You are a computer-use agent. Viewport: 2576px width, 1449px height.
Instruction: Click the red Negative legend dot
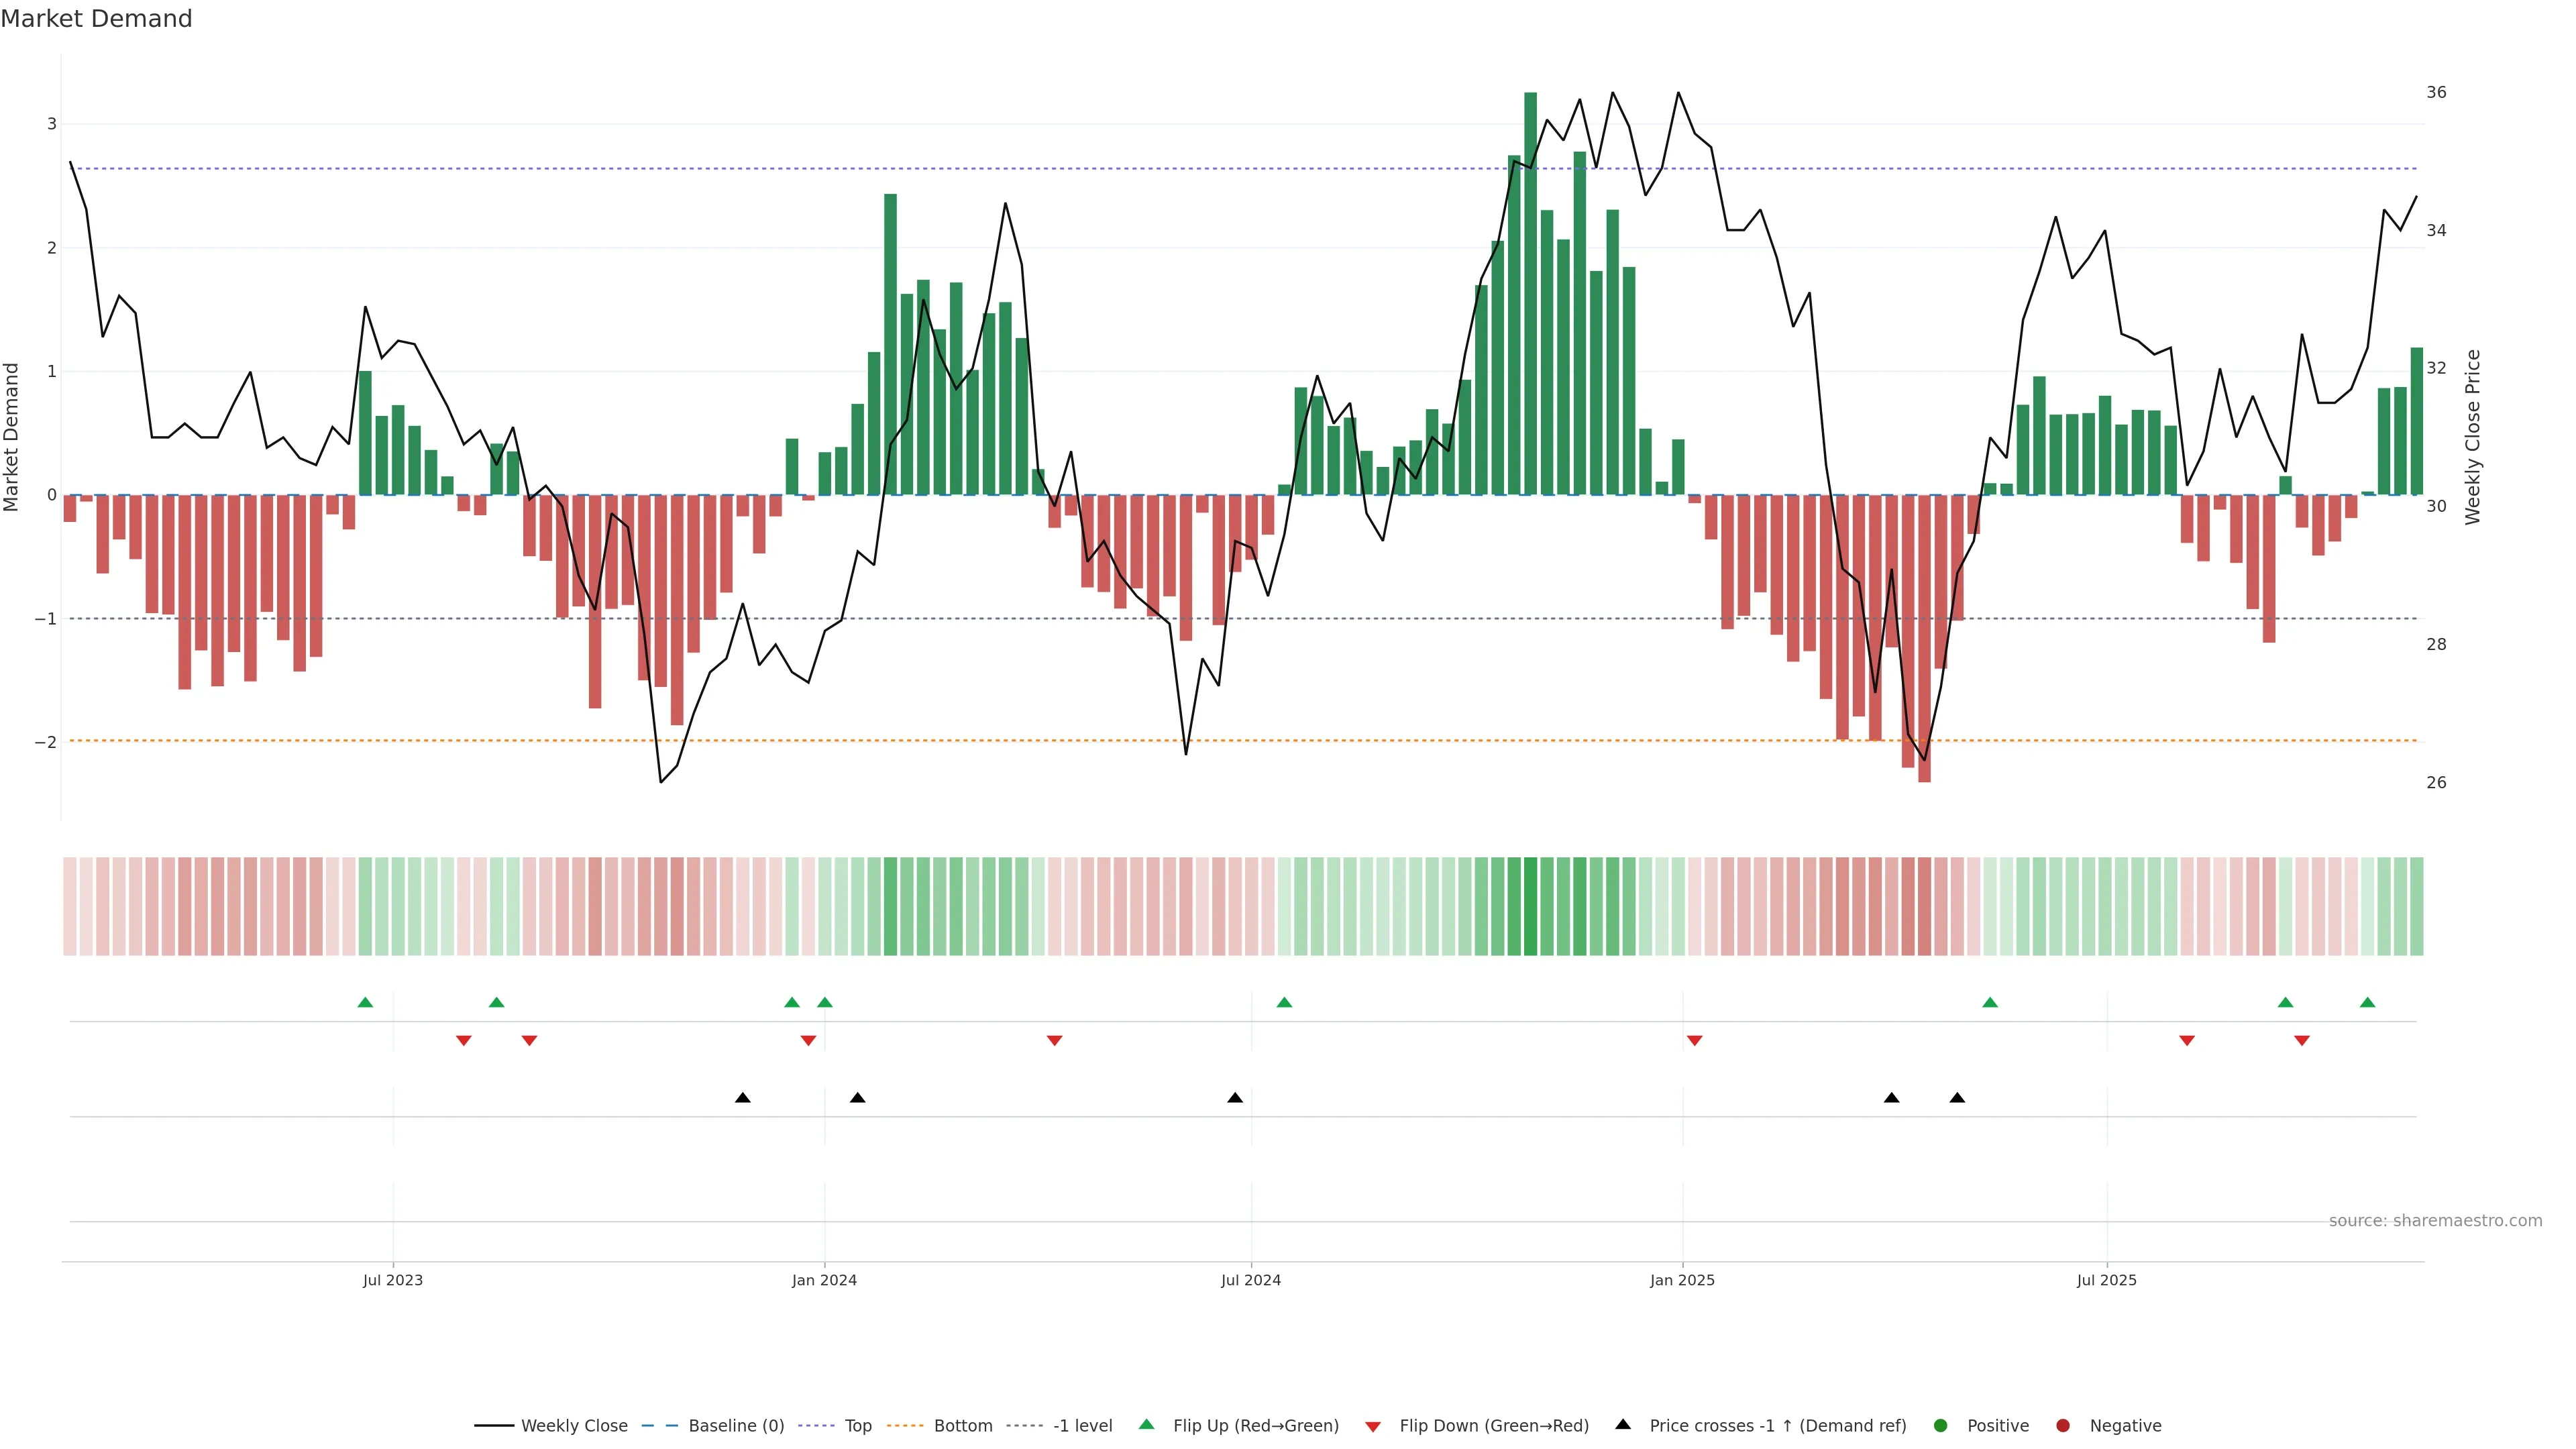pyautogui.click(x=2063, y=1426)
